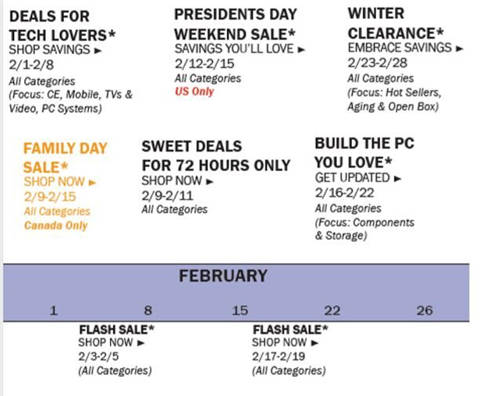Open Presidents Day Weekend Sale heading
Viewport: 500px width, 396px height.
pyautogui.click(x=235, y=24)
